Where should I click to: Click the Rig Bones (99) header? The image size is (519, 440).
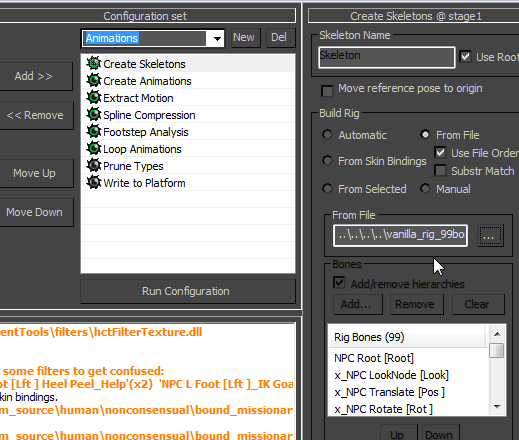407,337
